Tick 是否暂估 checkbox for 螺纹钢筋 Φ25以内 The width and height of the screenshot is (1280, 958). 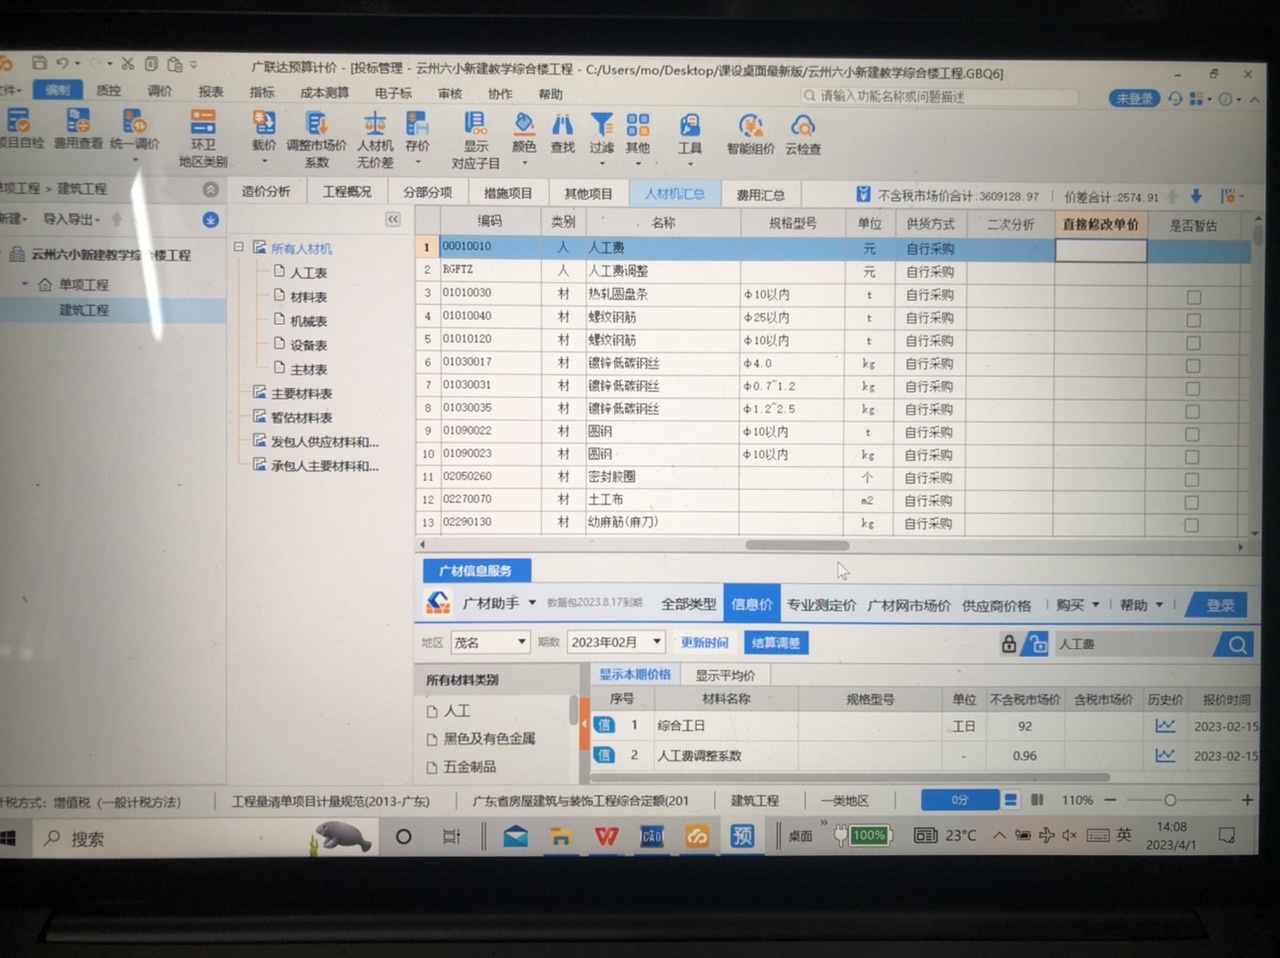[x=1193, y=320]
